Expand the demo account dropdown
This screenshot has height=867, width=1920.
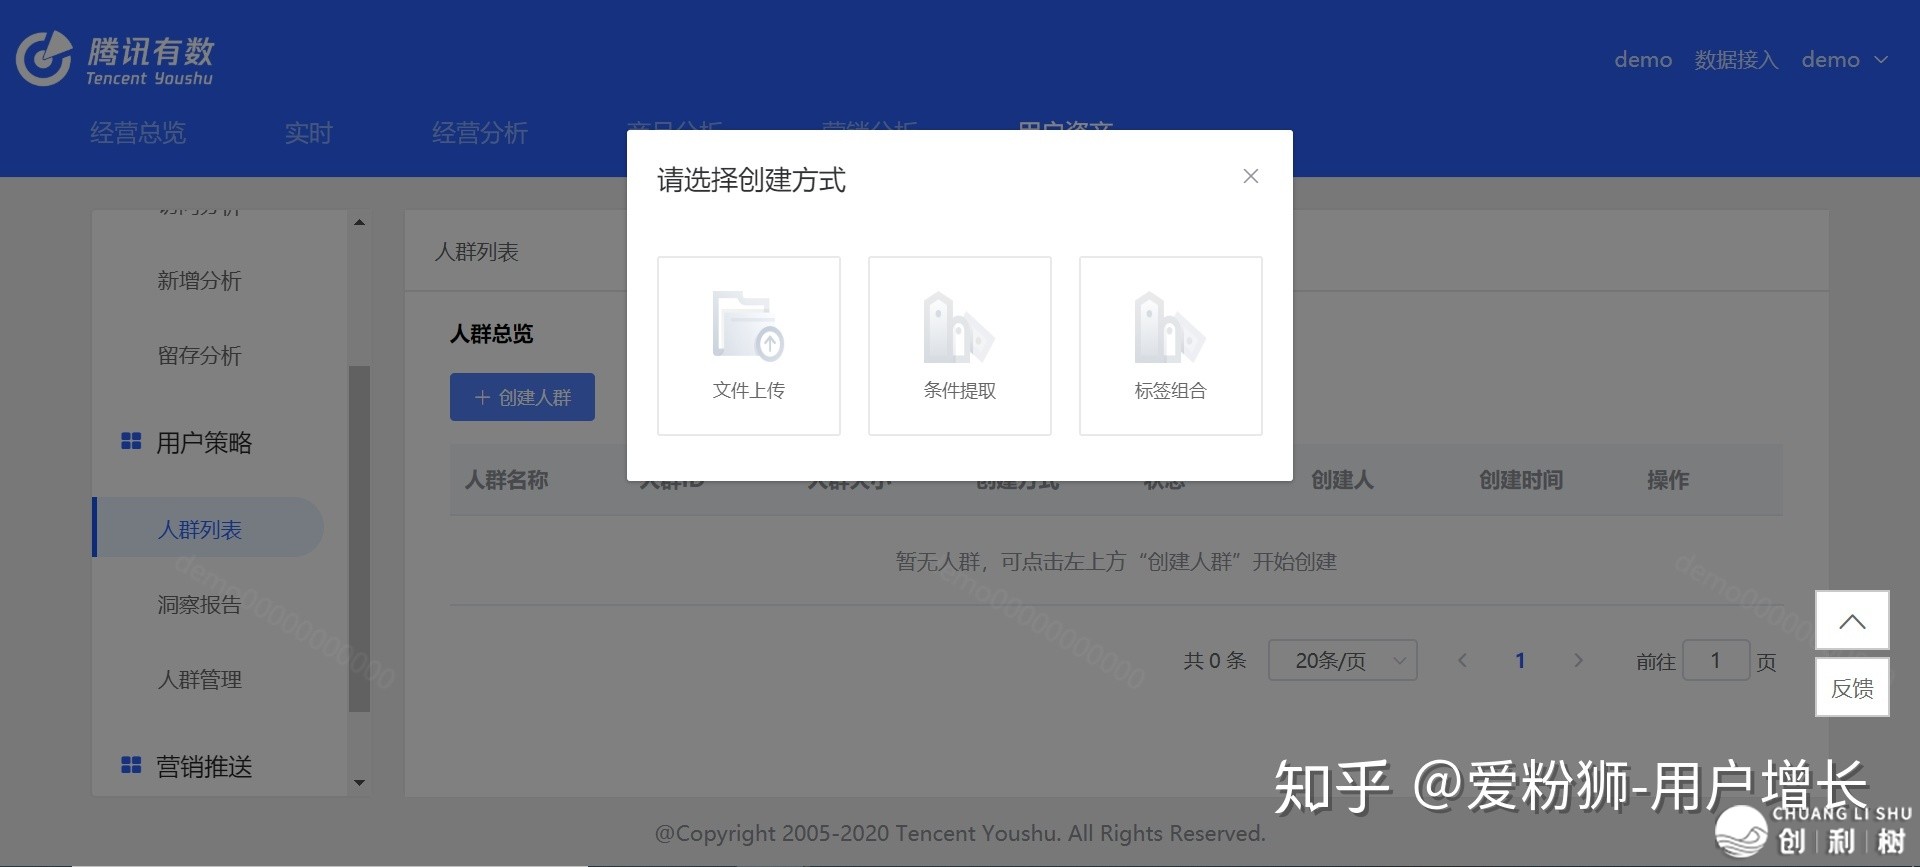[x=1845, y=60]
